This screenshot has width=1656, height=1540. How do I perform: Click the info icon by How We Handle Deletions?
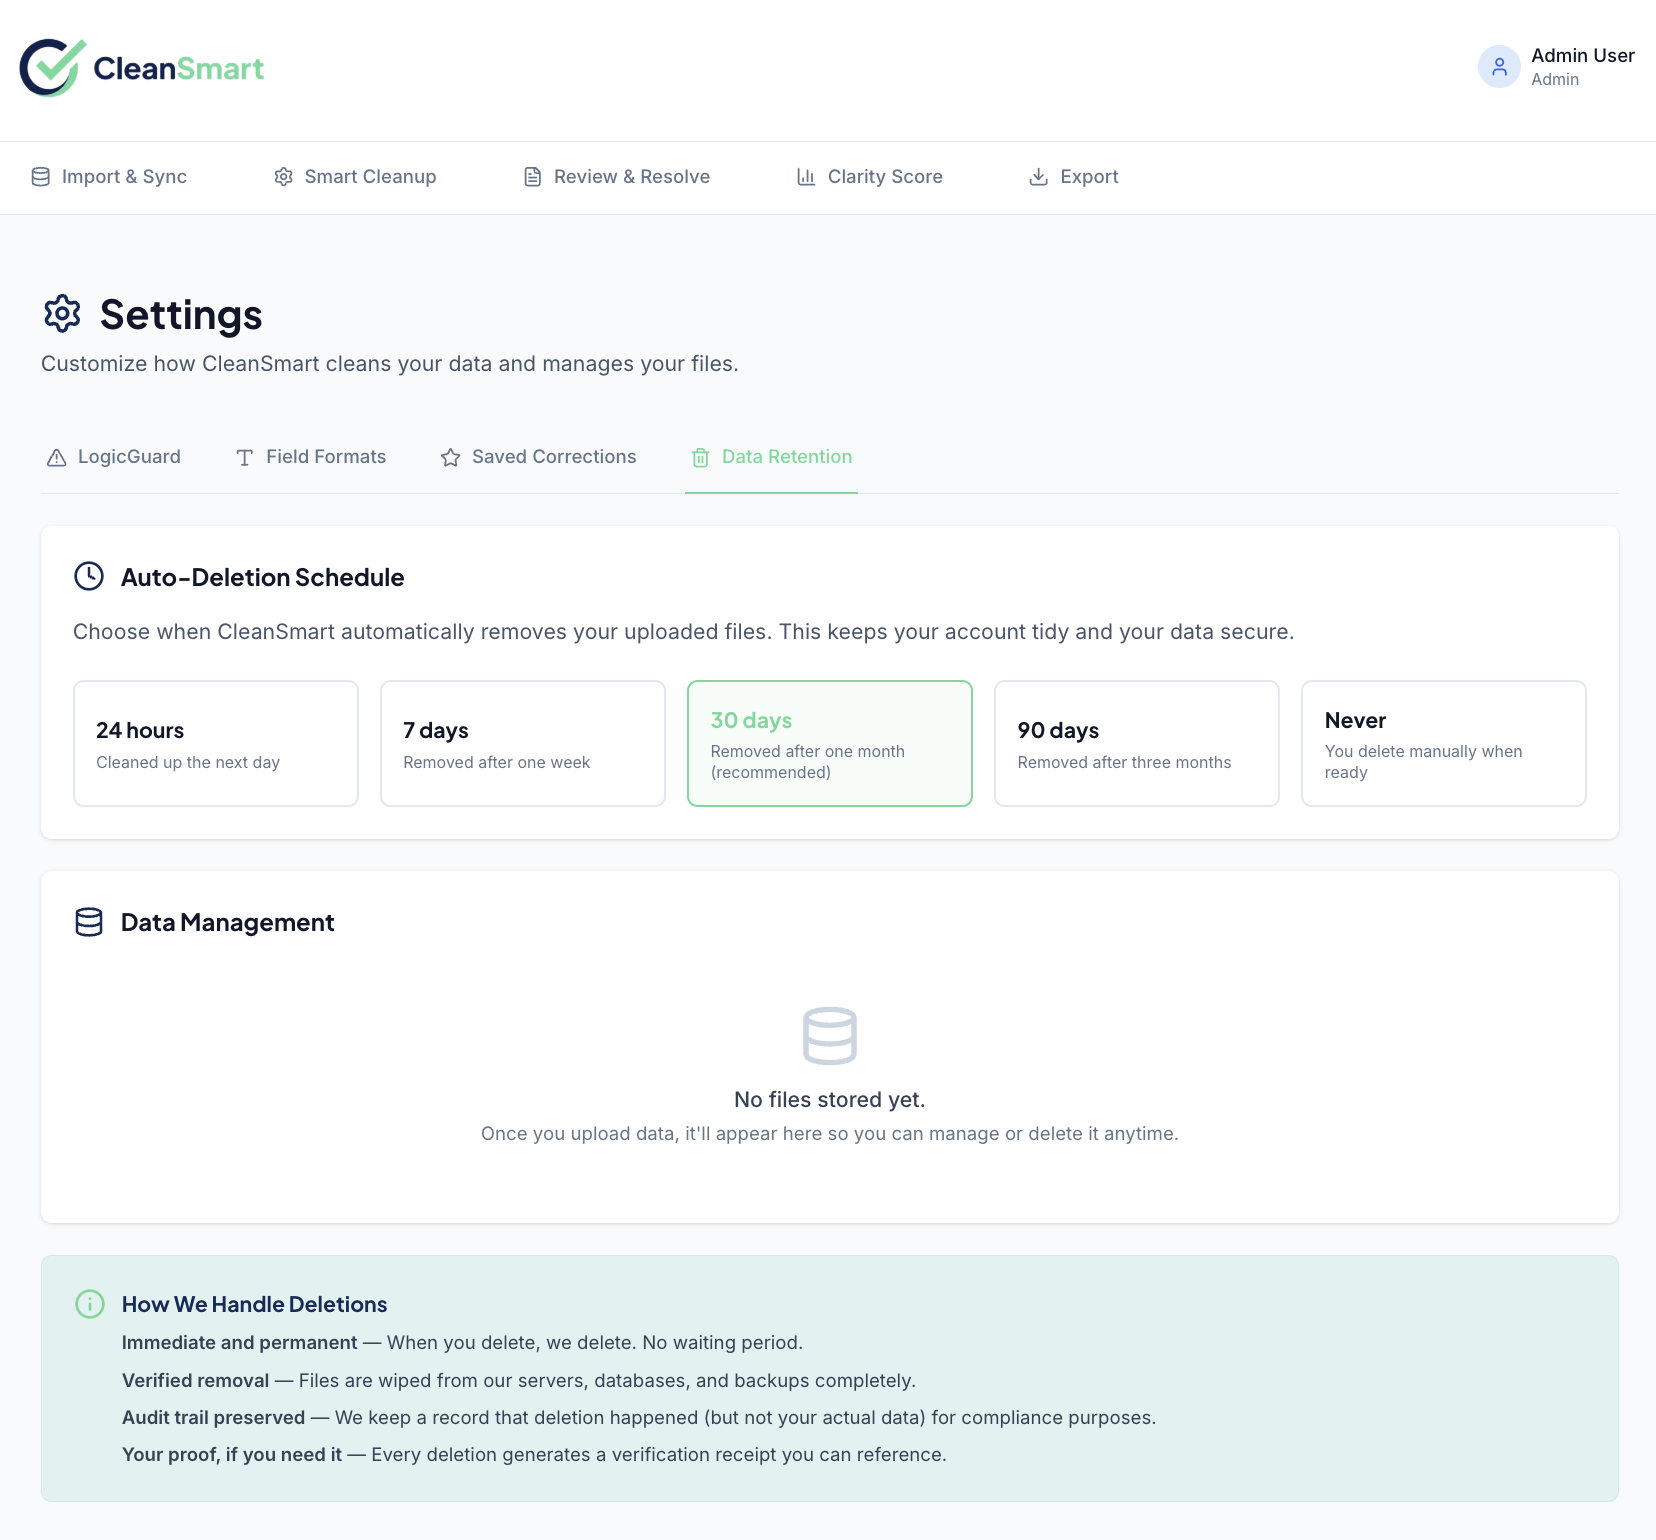(x=90, y=1304)
